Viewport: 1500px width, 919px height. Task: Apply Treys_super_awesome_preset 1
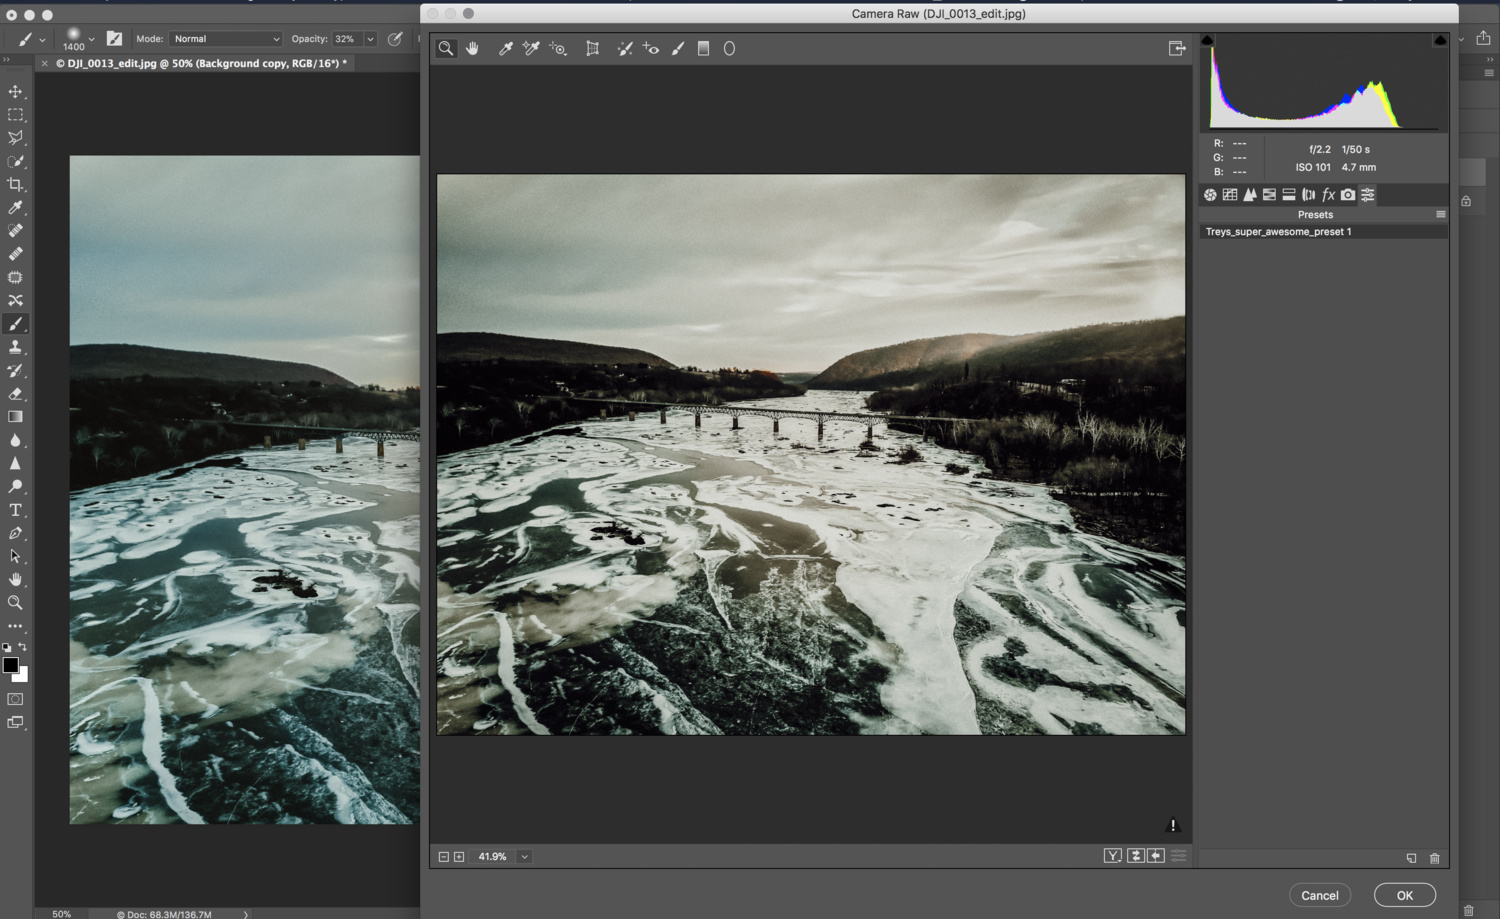1277,231
